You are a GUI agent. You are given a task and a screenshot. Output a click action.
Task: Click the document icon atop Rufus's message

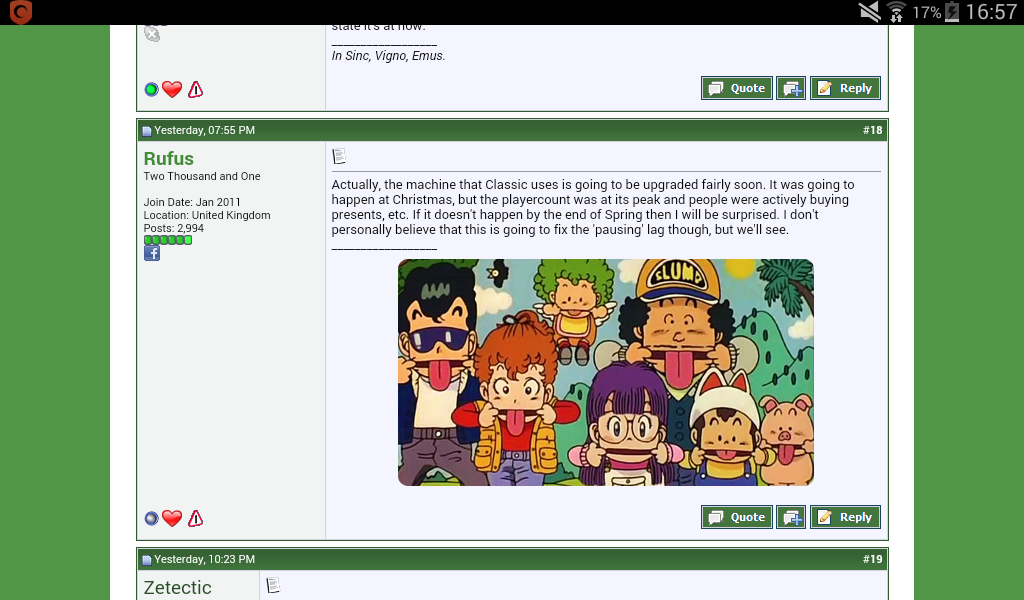(339, 156)
